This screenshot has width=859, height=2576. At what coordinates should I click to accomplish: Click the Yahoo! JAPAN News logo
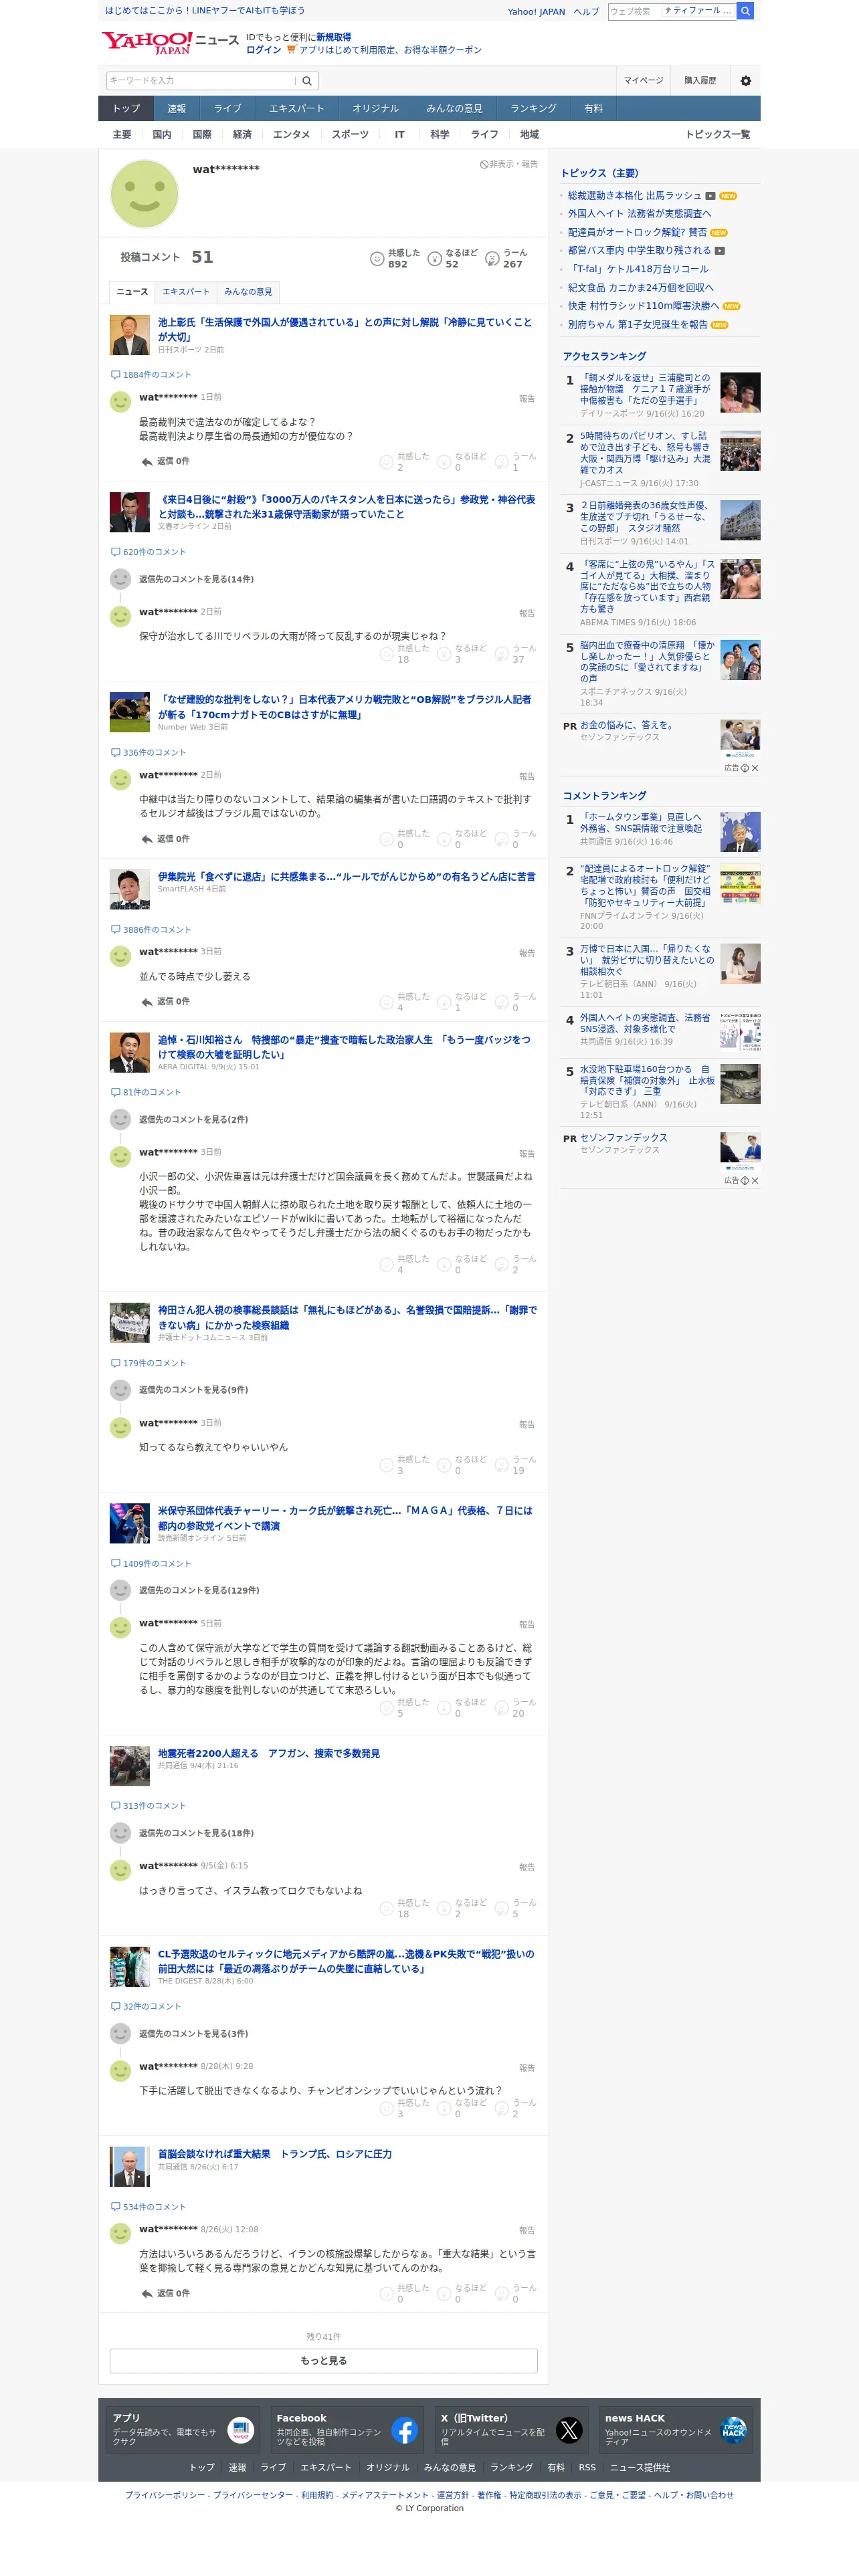[x=169, y=43]
